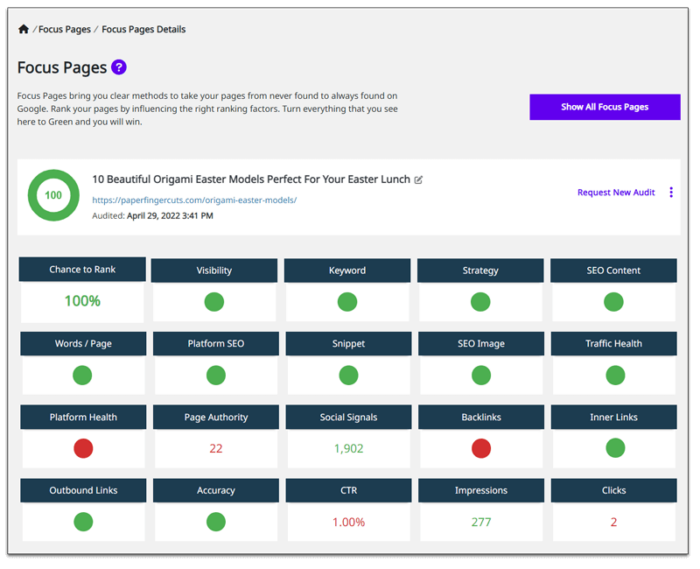Click the home icon in breadcrumb
This screenshot has height=569, width=700.
24,29
